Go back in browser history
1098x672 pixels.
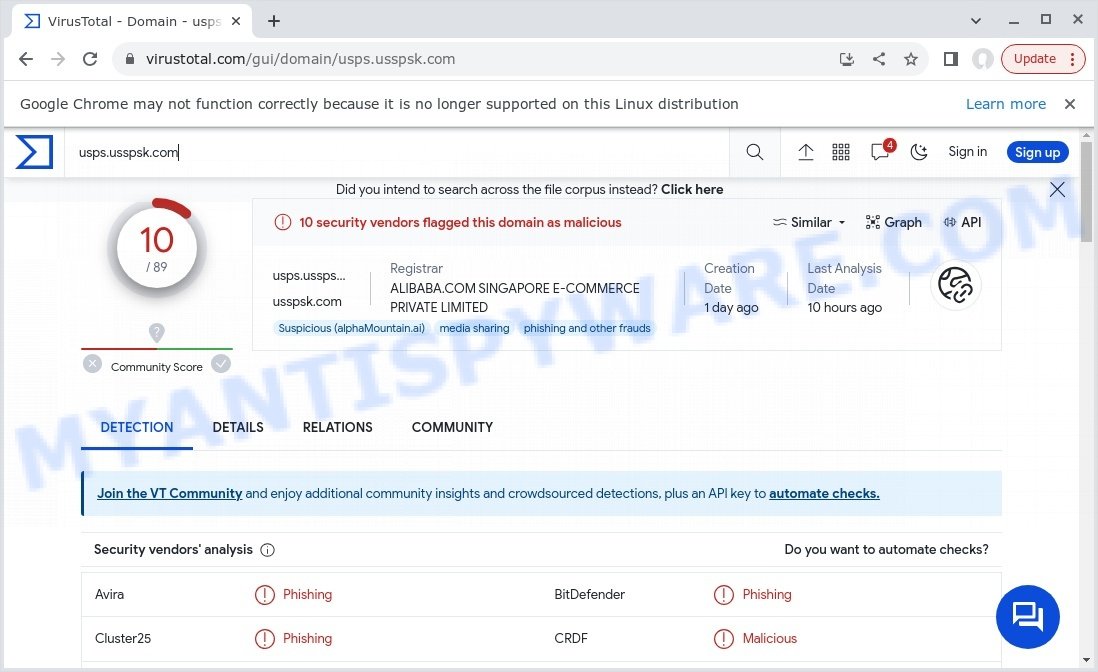click(x=26, y=59)
